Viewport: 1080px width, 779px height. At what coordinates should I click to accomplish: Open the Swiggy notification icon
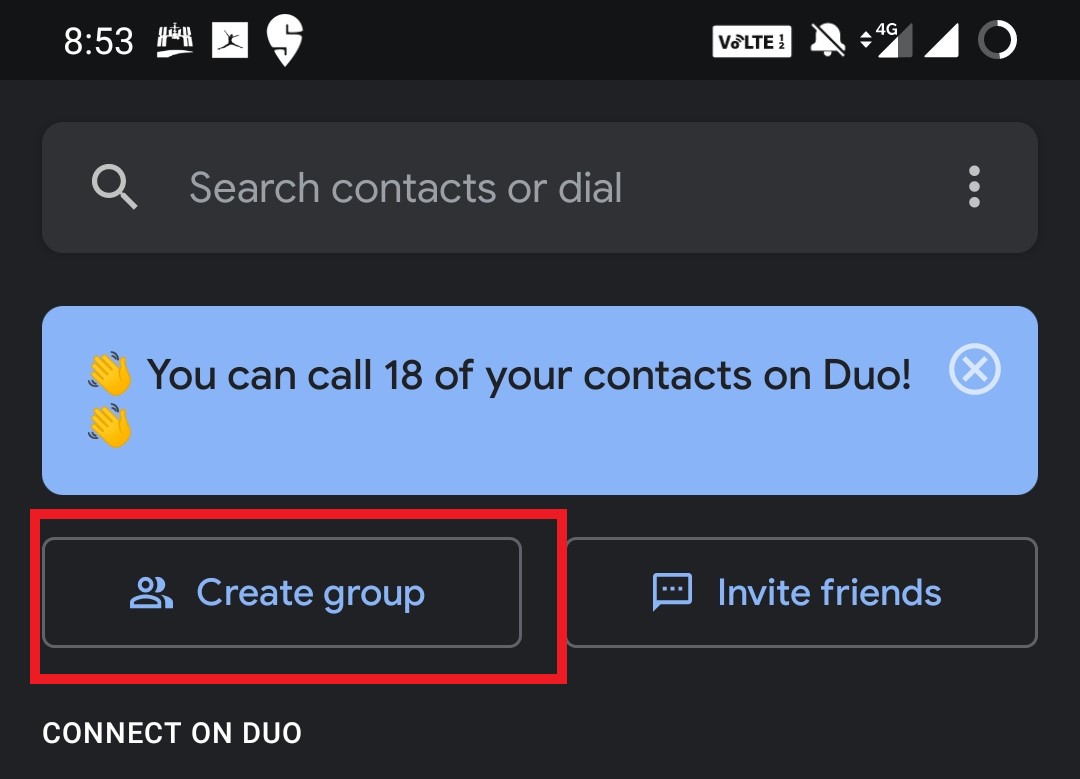pyautogui.click(x=284, y=40)
